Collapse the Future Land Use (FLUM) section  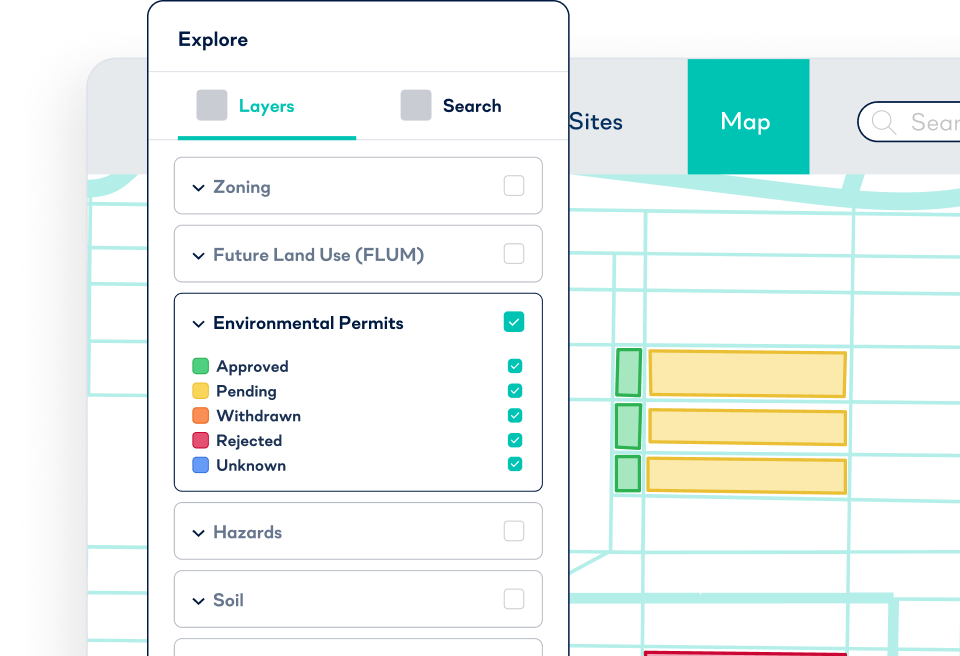click(x=196, y=254)
